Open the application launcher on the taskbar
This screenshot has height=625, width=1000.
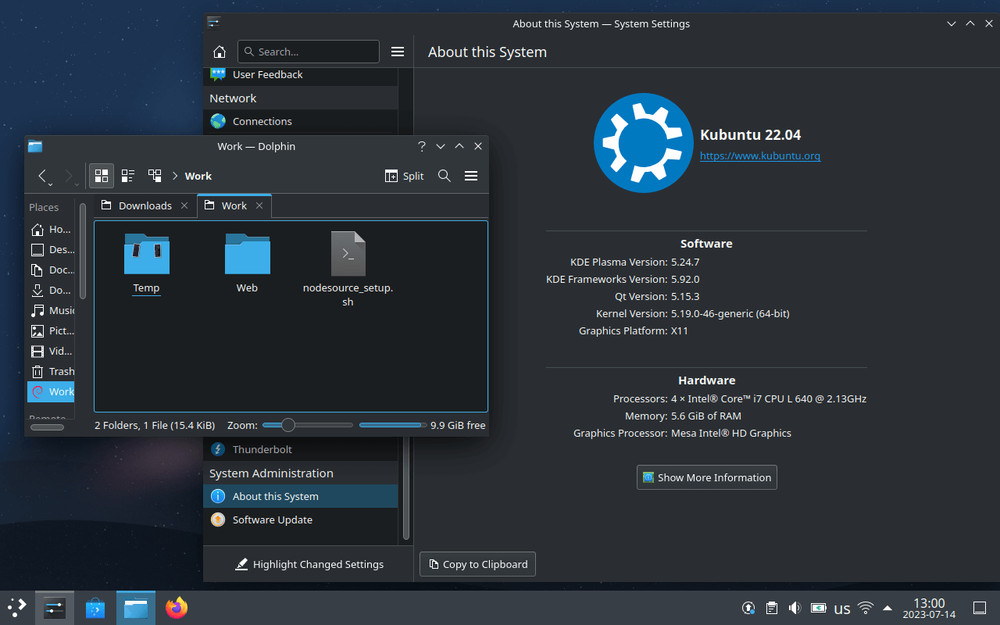point(17,608)
